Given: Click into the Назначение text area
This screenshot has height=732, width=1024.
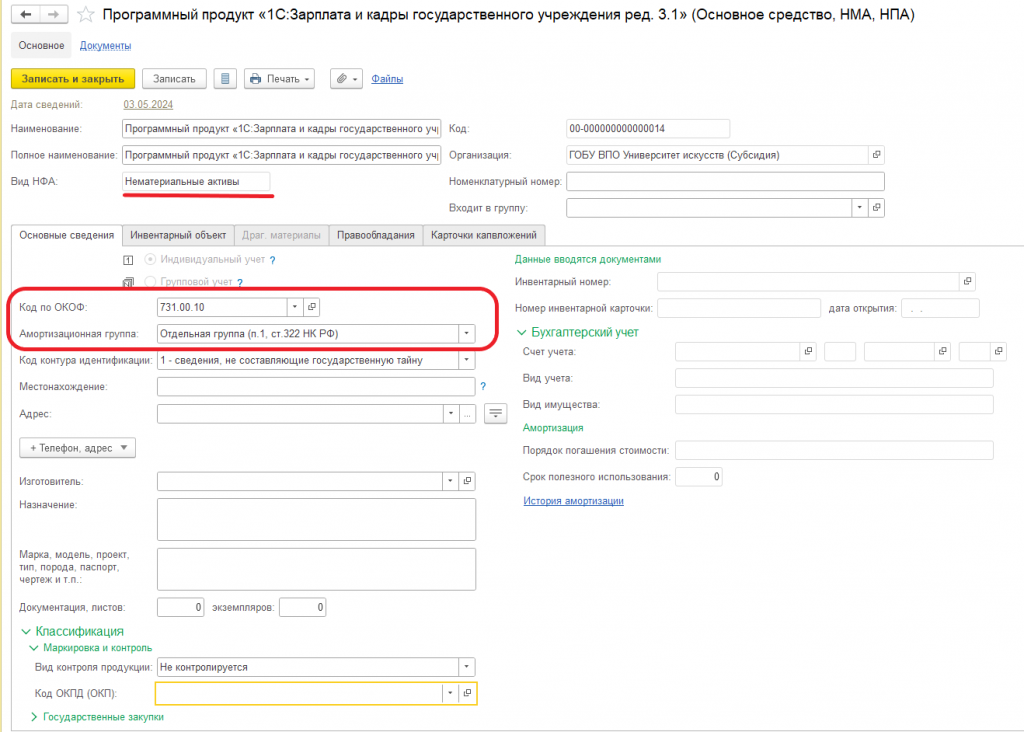Looking at the screenshot, I should tap(316, 520).
